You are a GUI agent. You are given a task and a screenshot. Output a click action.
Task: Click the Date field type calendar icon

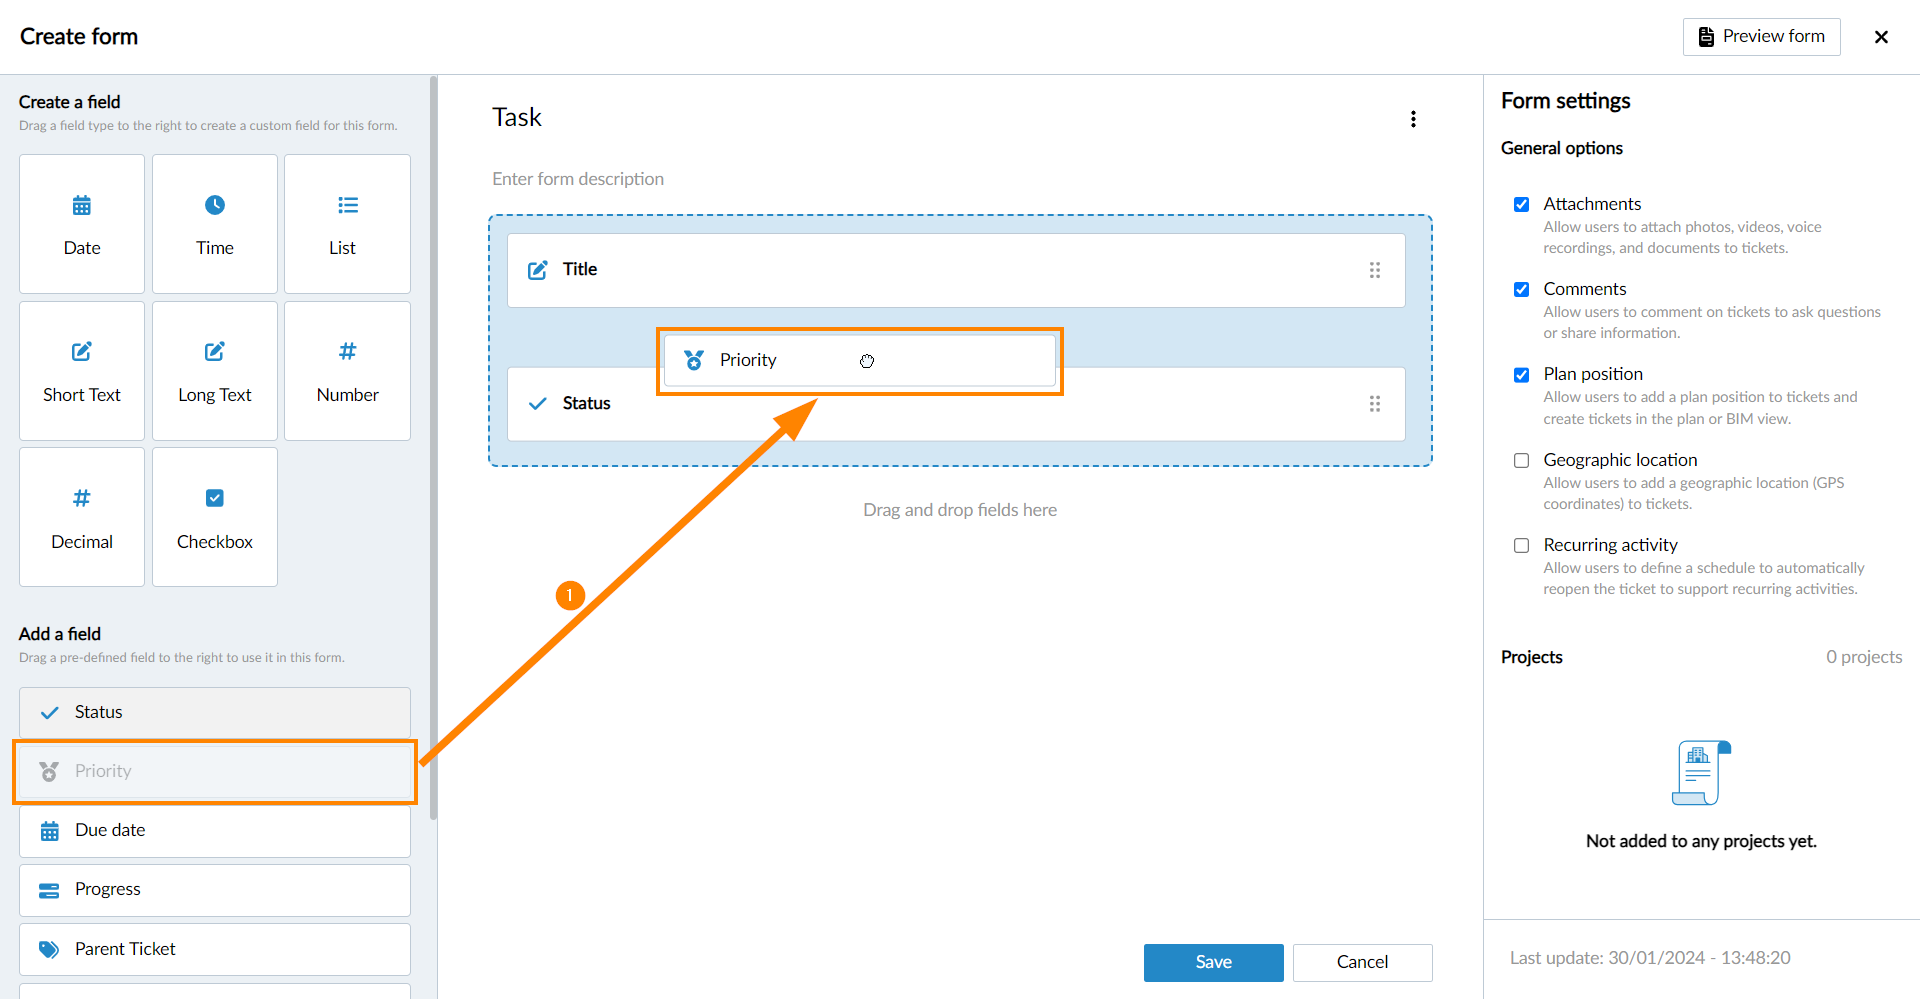pyautogui.click(x=82, y=206)
